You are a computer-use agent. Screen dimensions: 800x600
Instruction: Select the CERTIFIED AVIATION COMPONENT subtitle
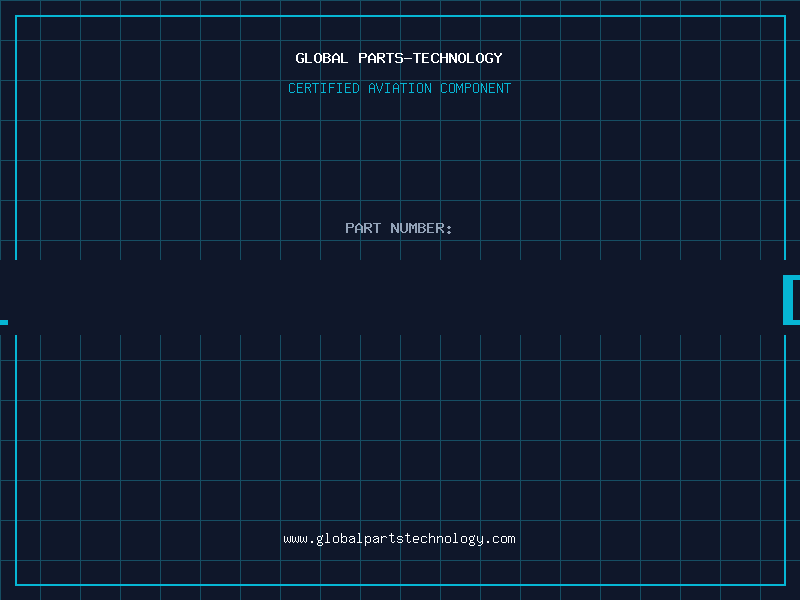pyautogui.click(x=399, y=88)
